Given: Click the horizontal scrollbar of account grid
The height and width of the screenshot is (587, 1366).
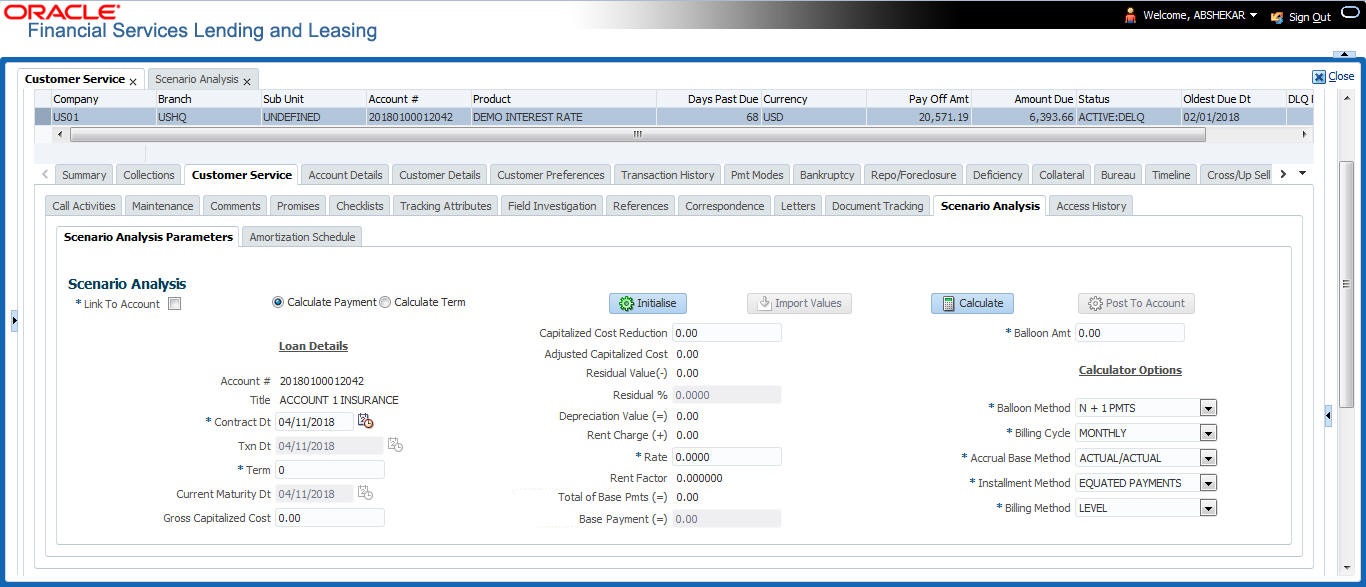Looking at the screenshot, I should (x=636, y=133).
